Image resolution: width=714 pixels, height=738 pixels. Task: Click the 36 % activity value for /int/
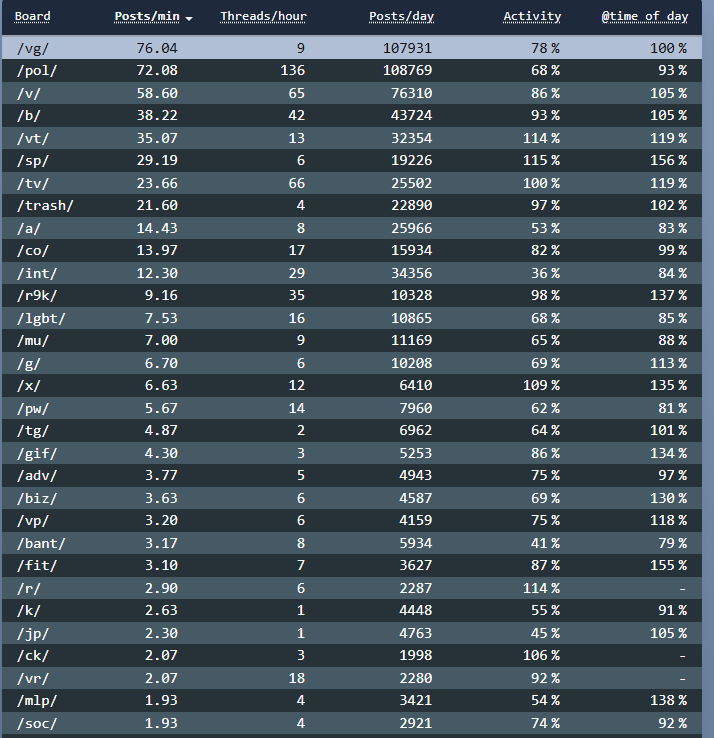coord(546,273)
